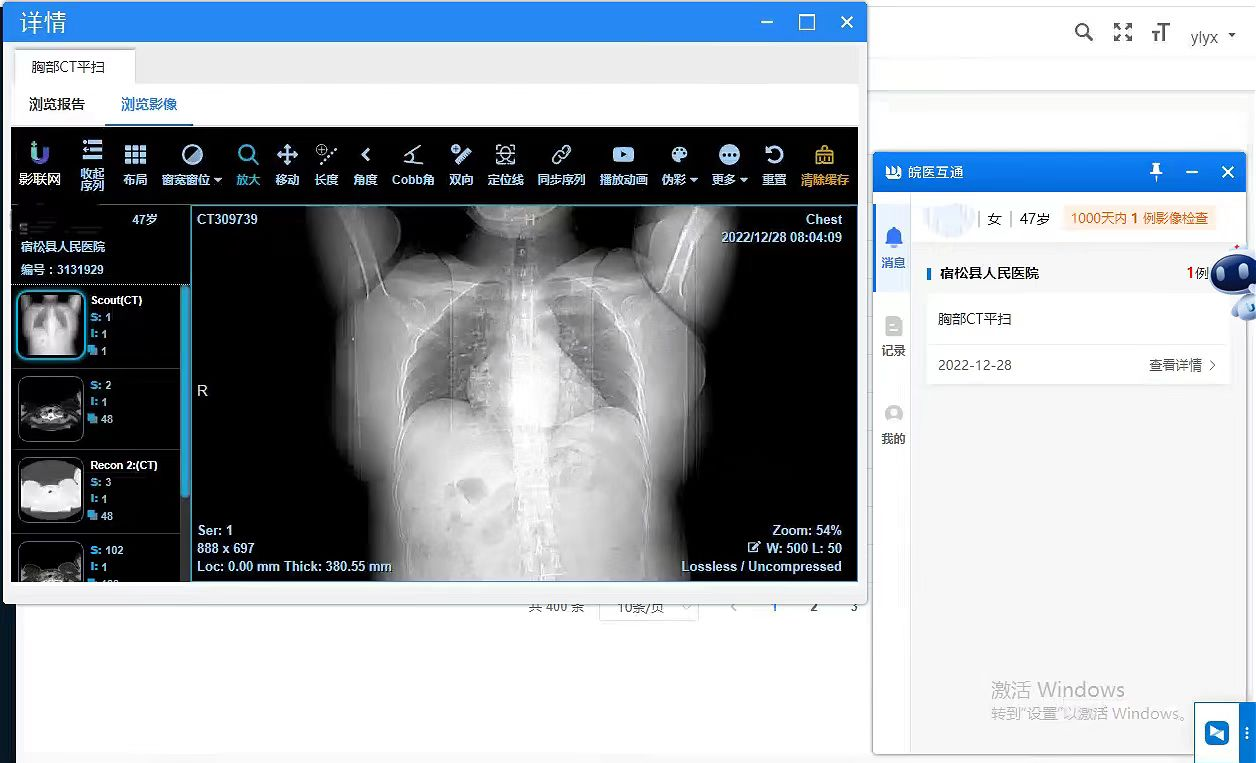
Task: Maximize the 详情 dialog window
Action: pos(807,22)
